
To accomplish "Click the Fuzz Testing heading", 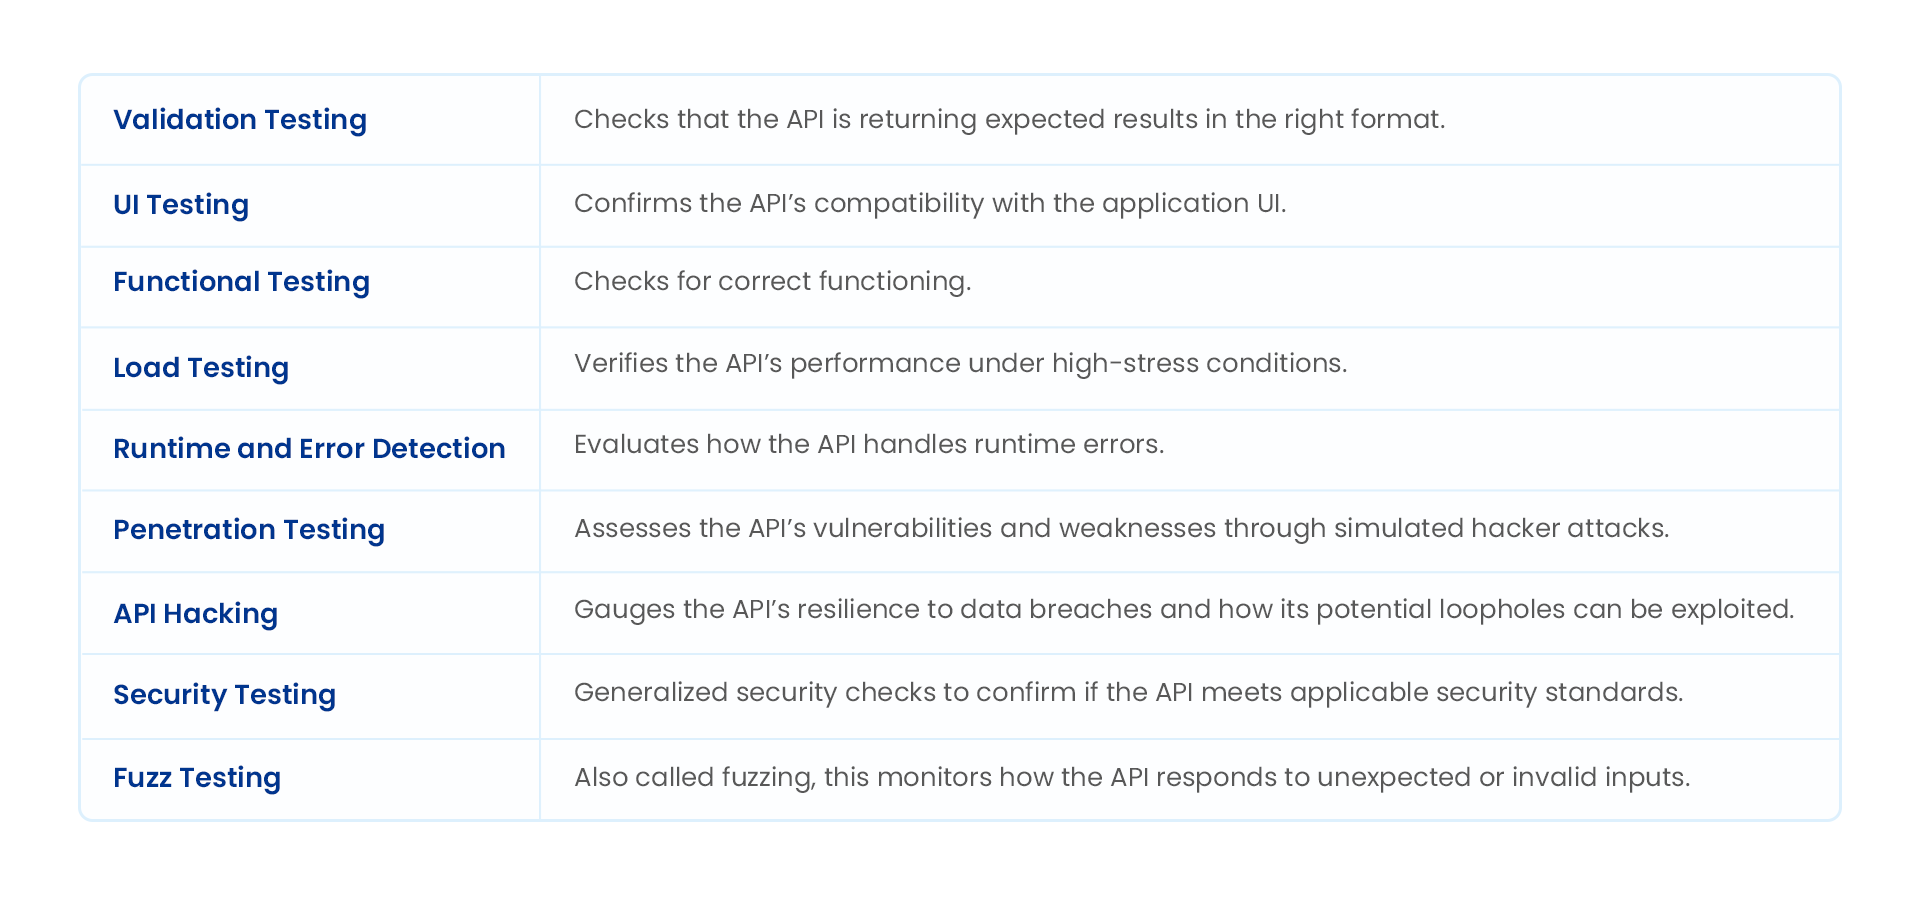I will tap(197, 778).
